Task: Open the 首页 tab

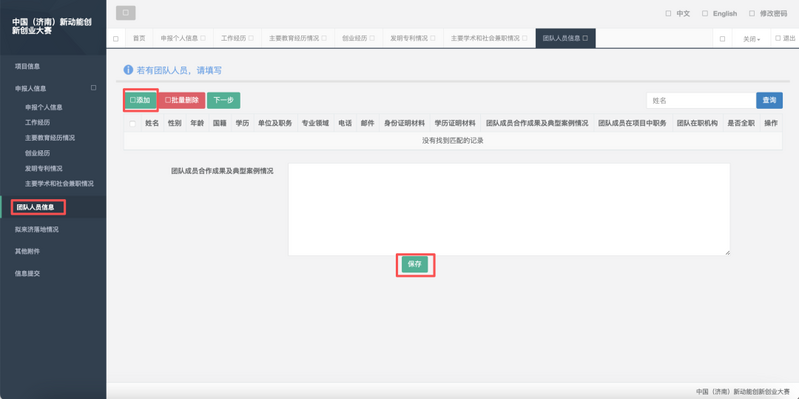Action: 139,38
